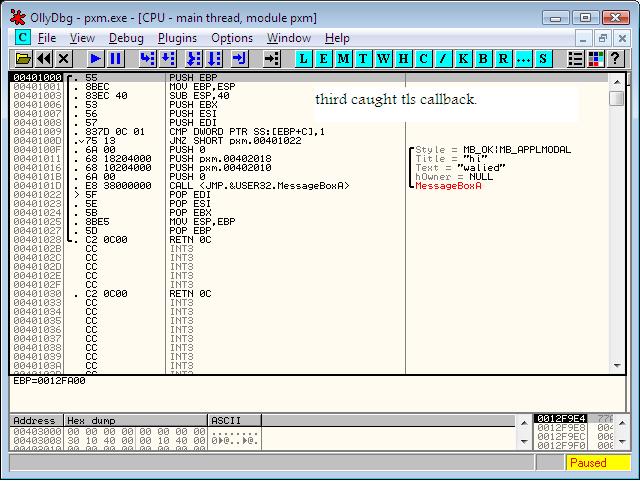Show Windows with W button
Image resolution: width=640 pixels, height=481 pixels.
coord(383,59)
